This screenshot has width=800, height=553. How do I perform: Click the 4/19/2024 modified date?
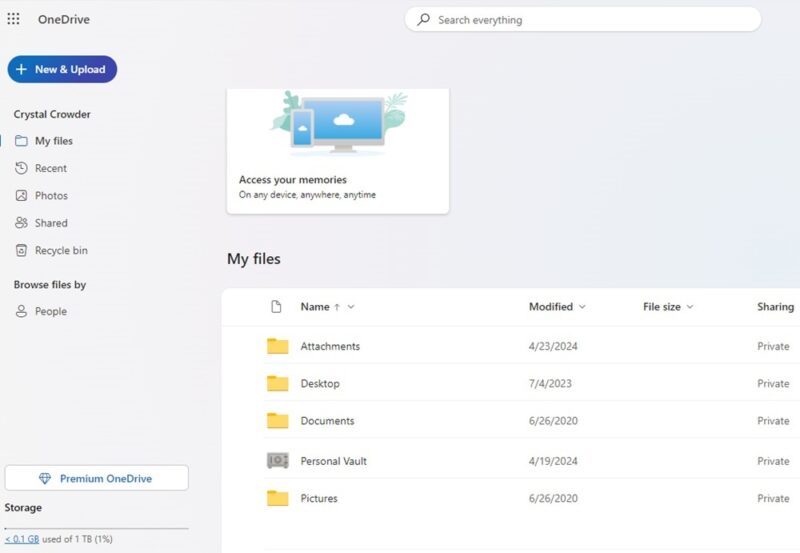[553, 461]
